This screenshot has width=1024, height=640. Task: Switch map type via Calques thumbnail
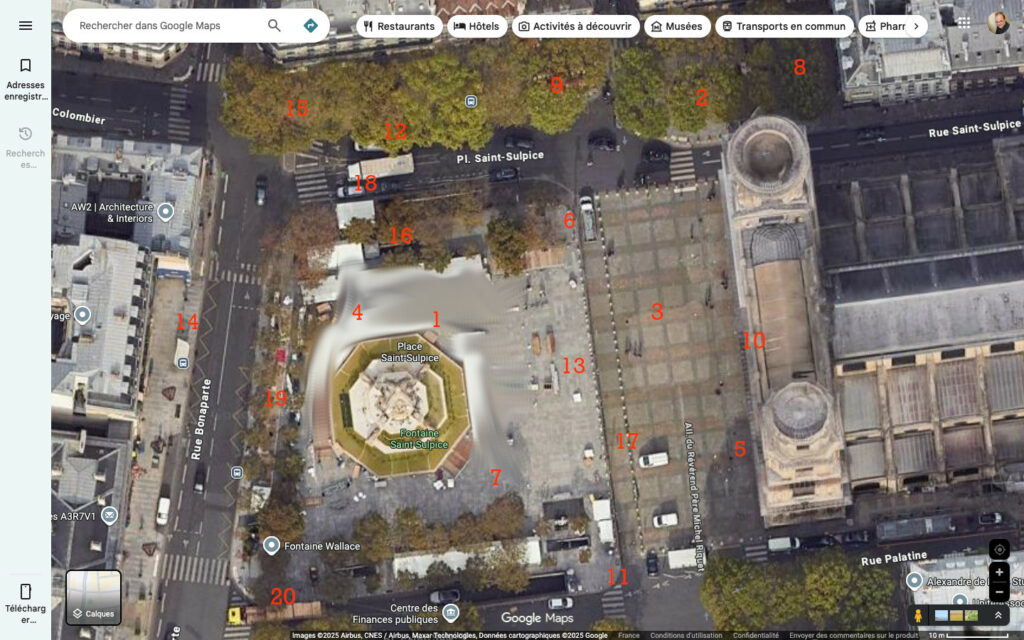coord(93,597)
